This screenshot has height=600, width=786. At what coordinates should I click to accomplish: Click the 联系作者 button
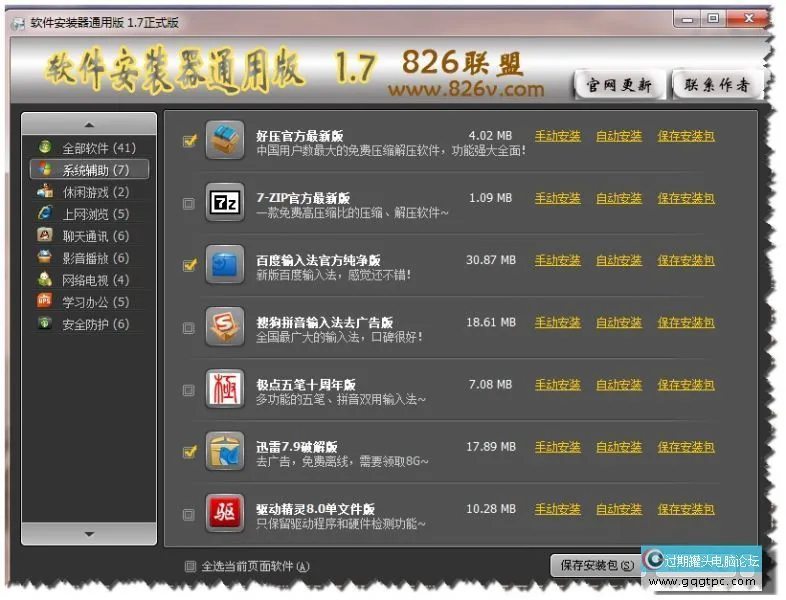[x=717, y=85]
